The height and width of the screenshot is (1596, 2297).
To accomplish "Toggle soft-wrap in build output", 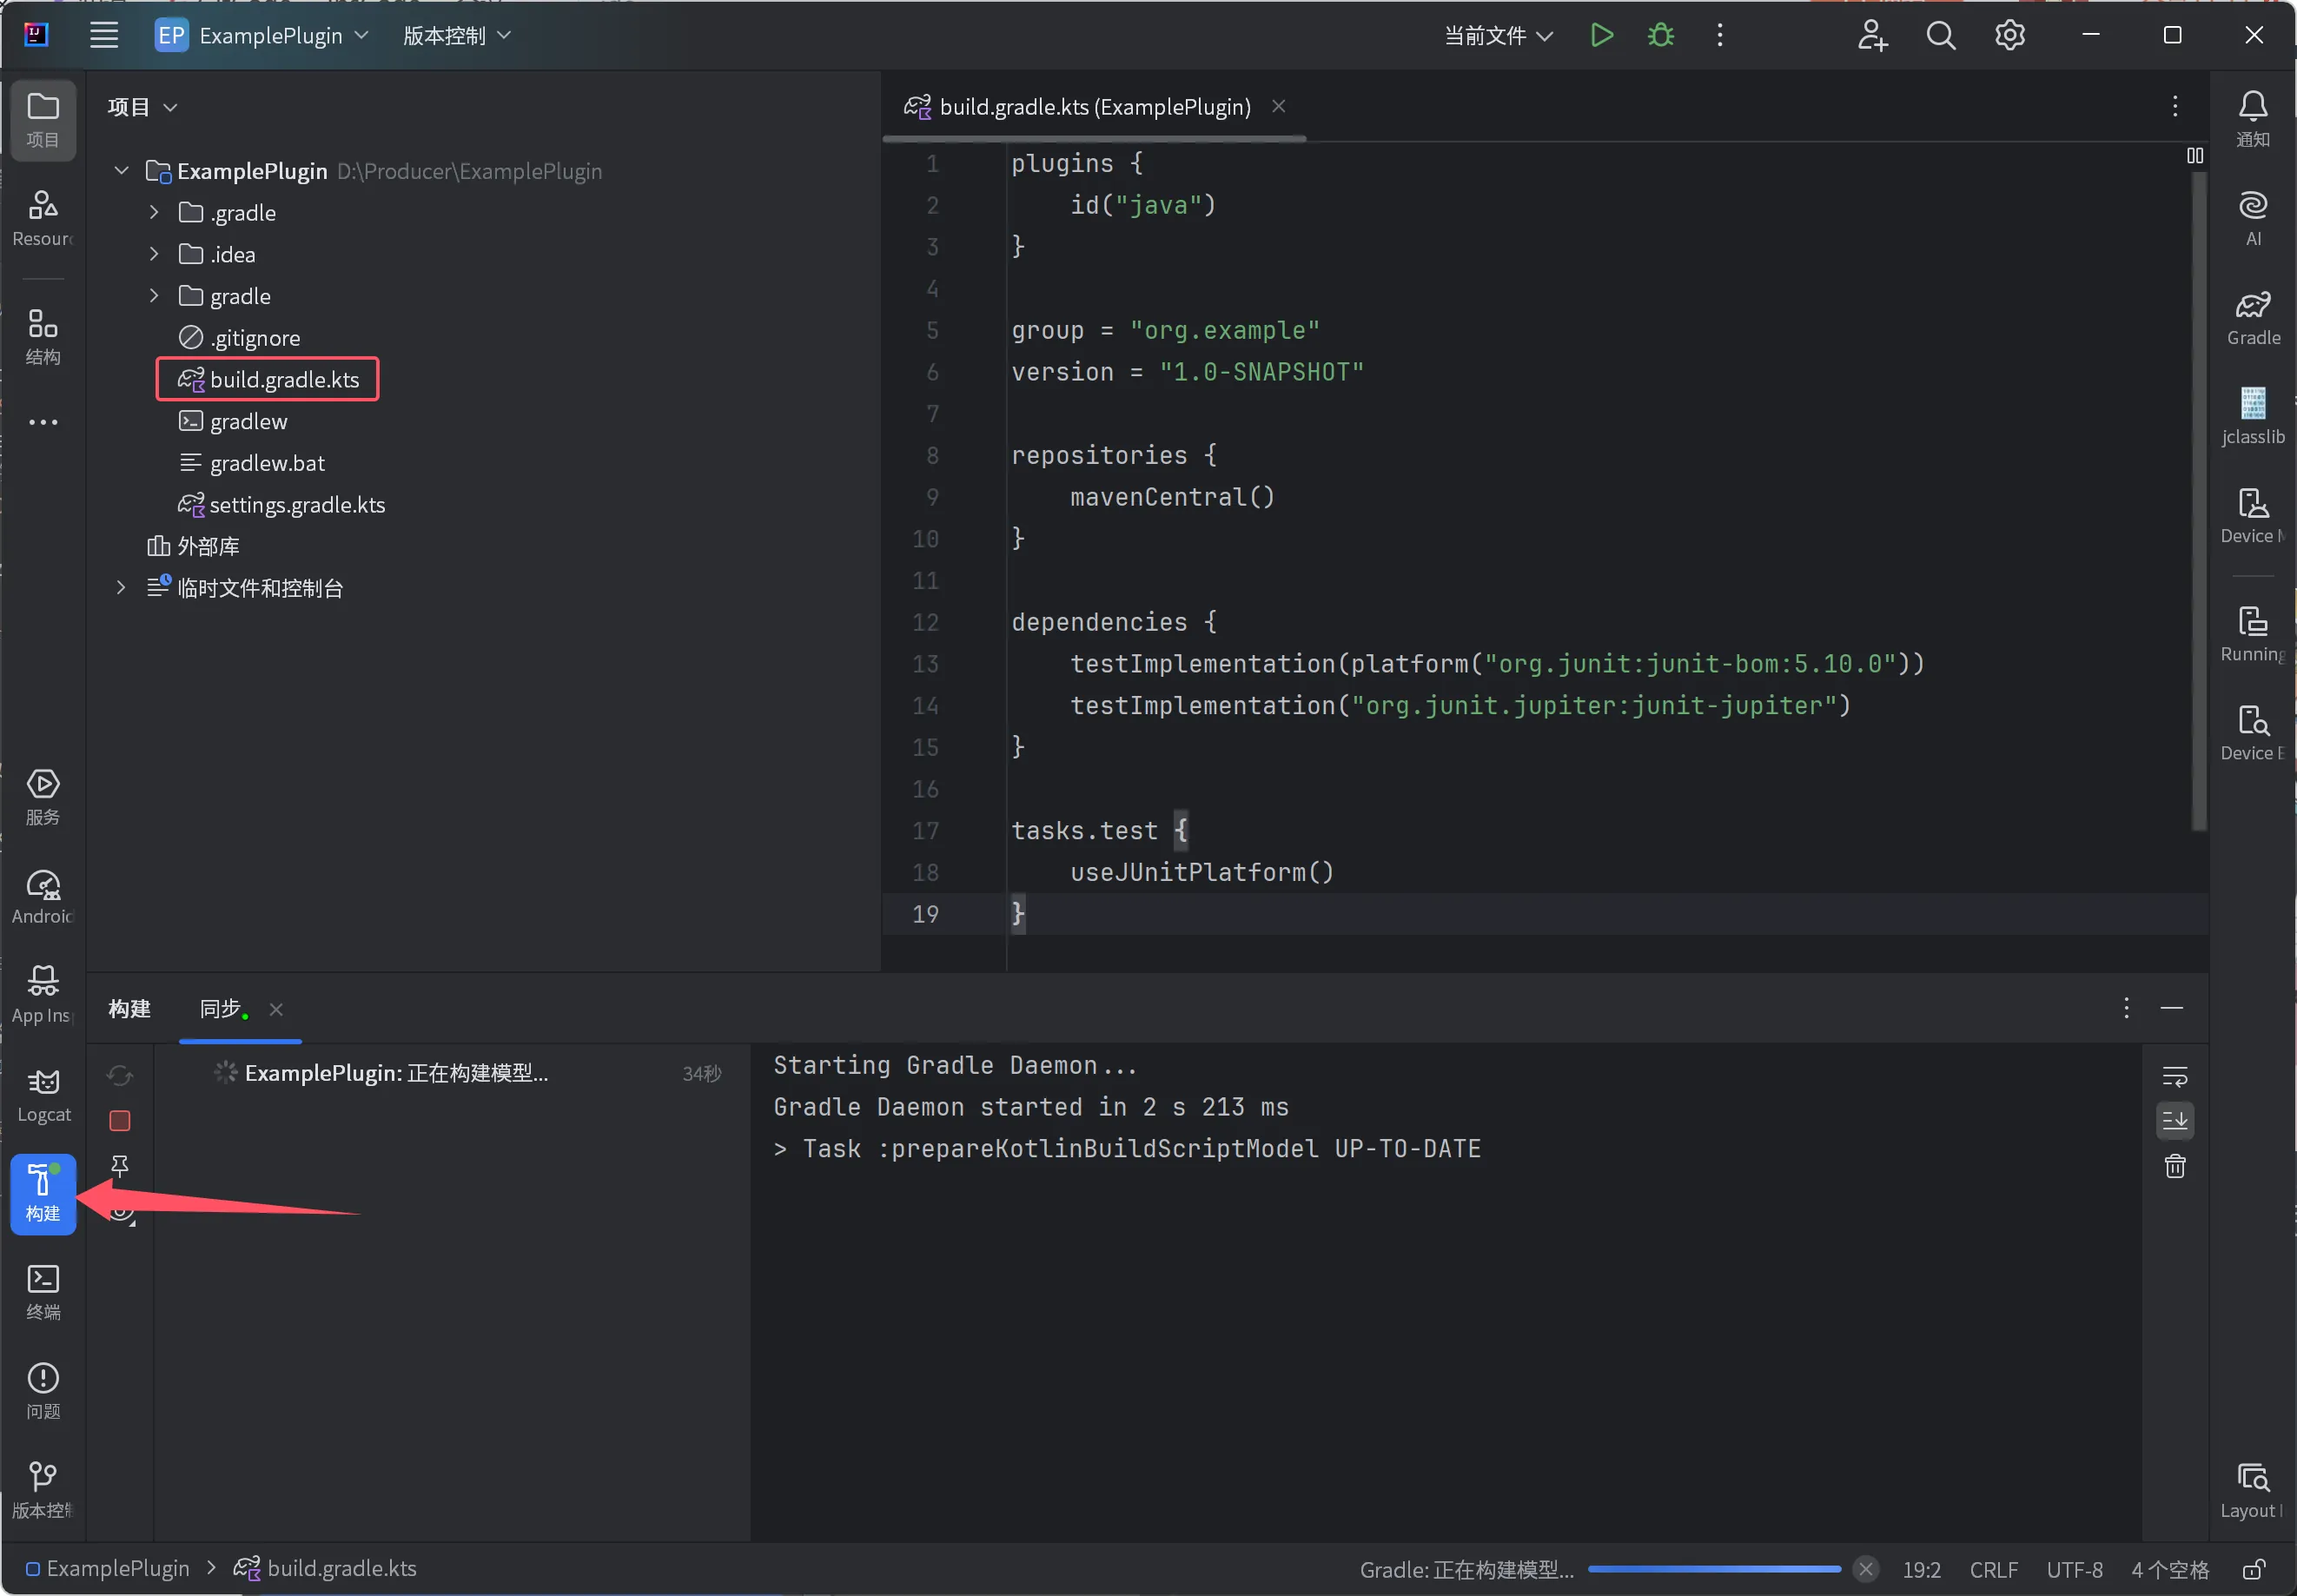I will coord(2175,1076).
